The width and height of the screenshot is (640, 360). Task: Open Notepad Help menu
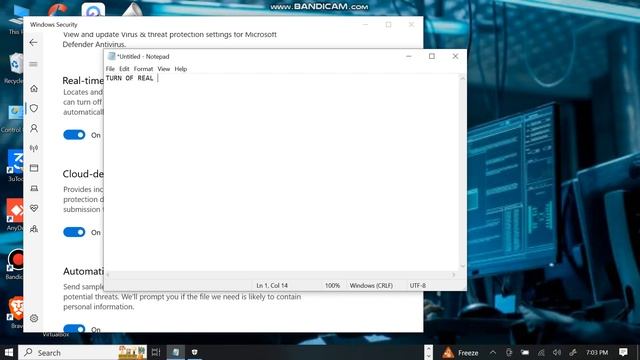click(x=181, y=69)
